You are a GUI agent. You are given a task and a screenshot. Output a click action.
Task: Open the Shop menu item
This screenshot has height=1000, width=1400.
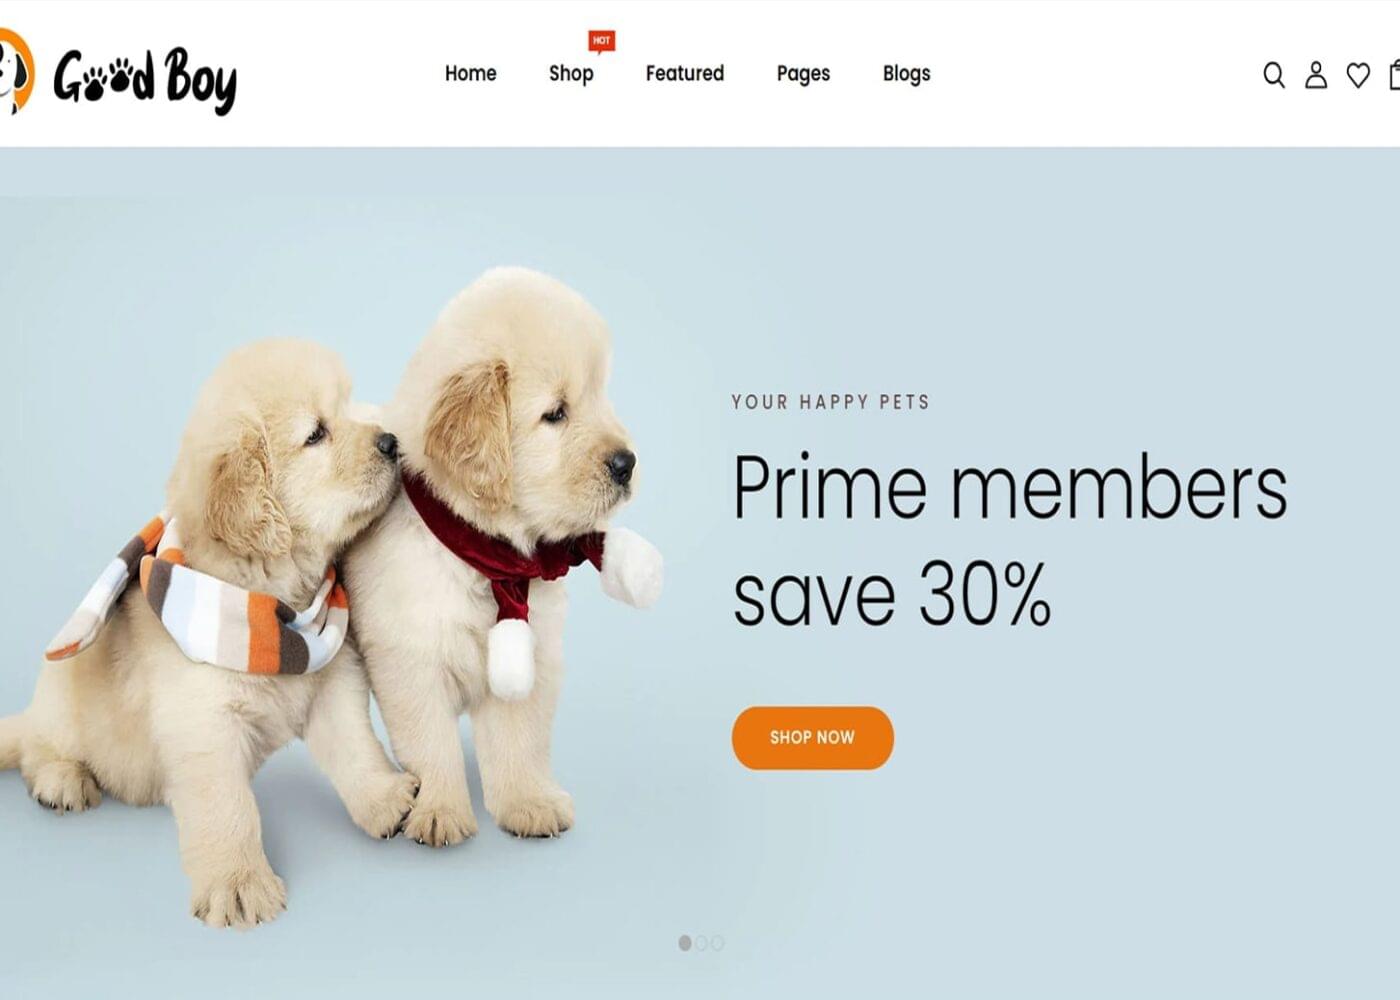[571, 74]
